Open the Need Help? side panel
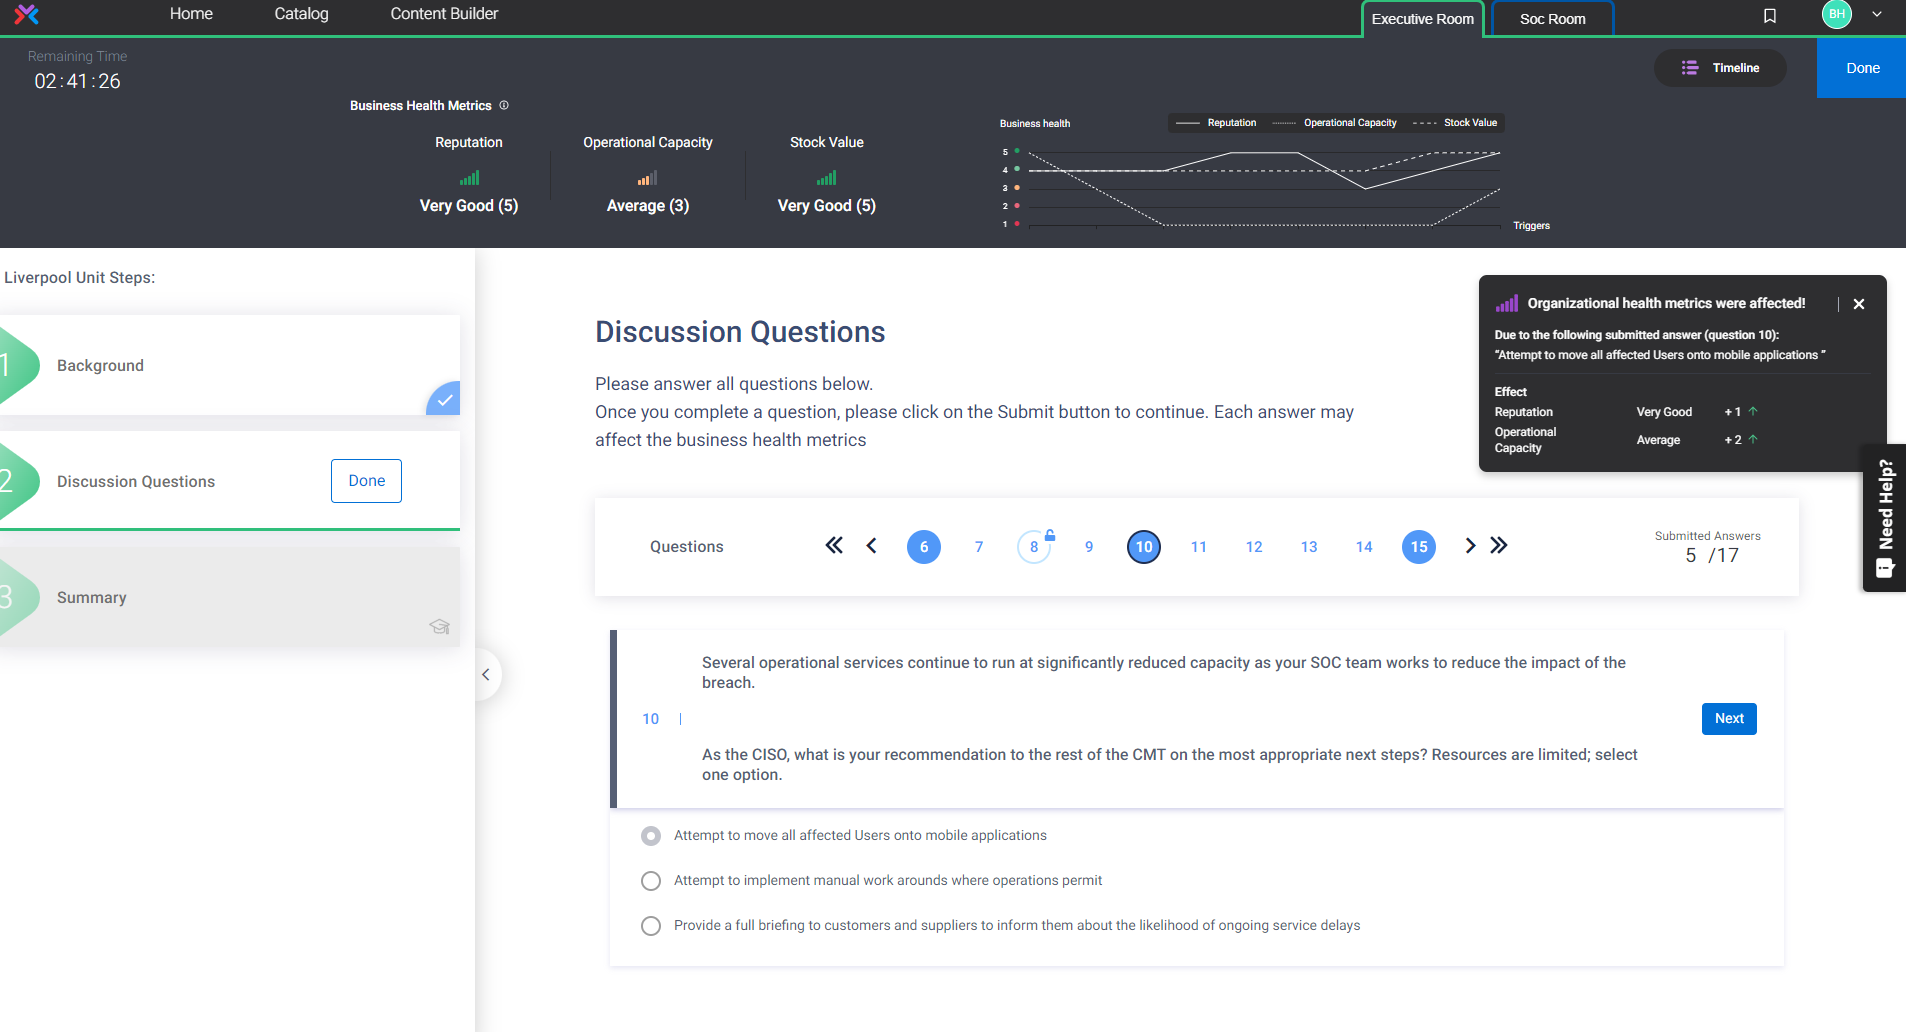Screen dimensions: 1906x1032 (x=1885, y=518)
